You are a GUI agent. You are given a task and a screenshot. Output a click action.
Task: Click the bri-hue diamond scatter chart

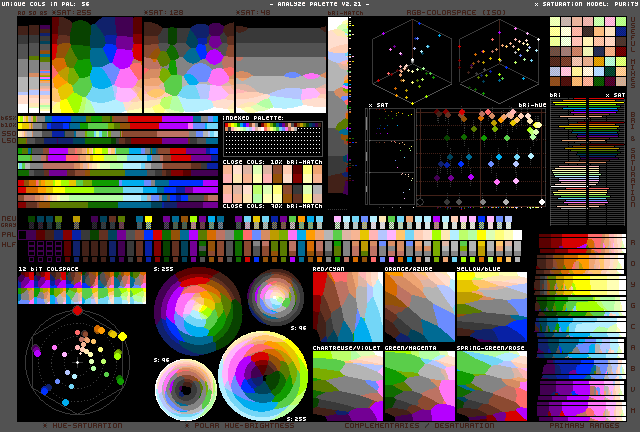coord(481,157)
